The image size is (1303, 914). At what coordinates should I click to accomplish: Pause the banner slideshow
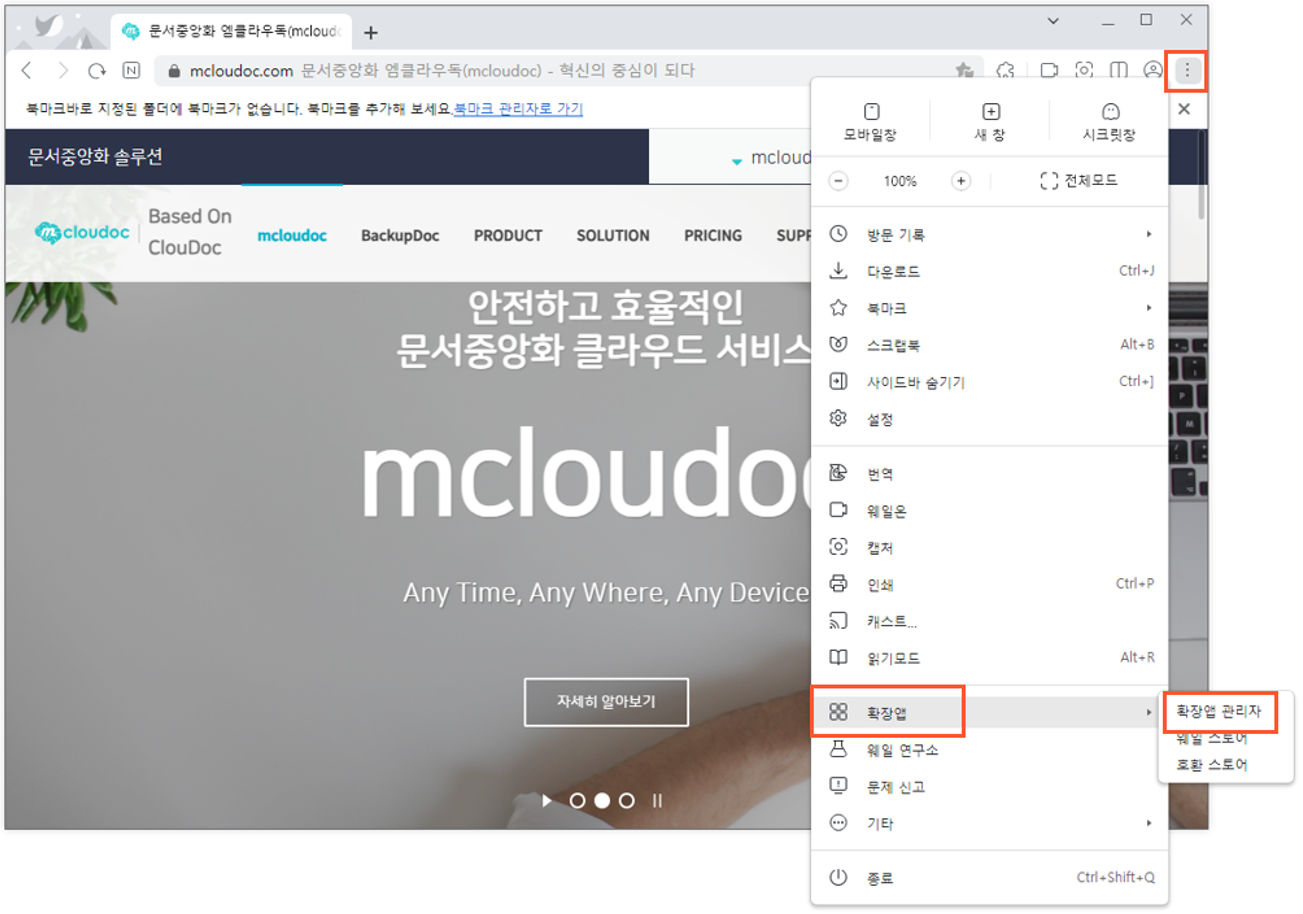click(x=657, y=800)
